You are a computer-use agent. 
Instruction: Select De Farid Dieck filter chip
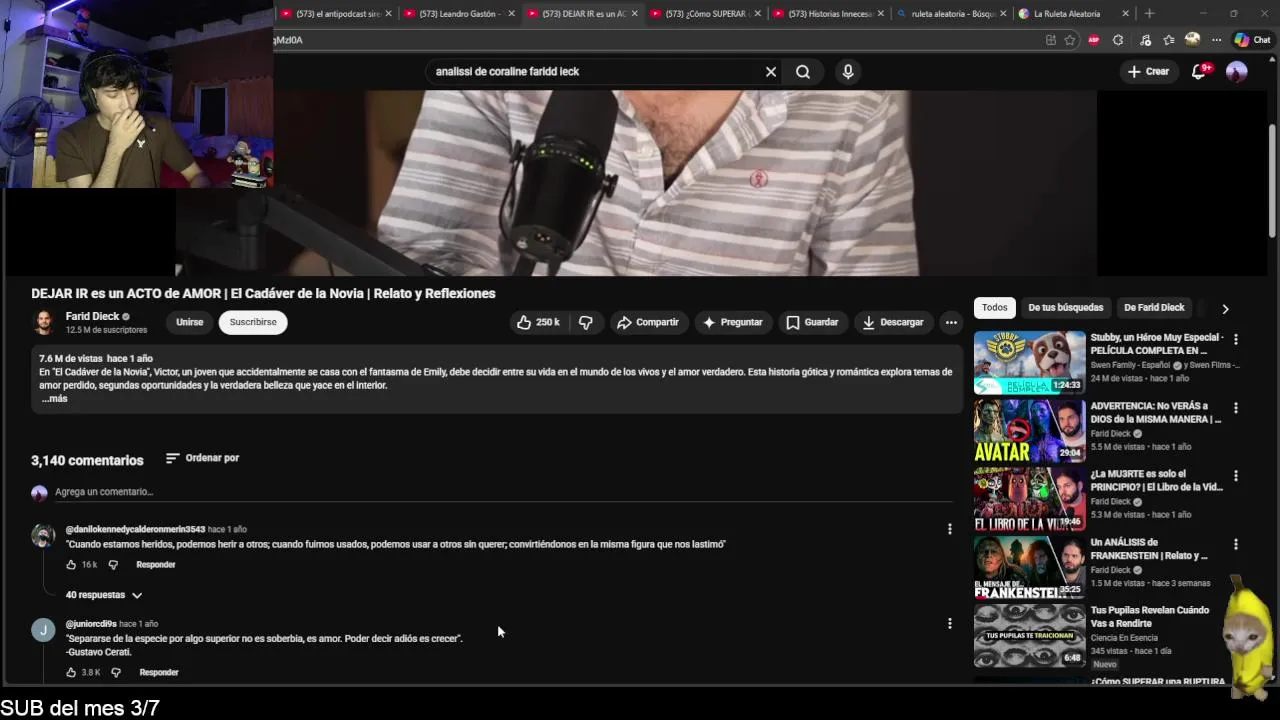pos(1154,308)
